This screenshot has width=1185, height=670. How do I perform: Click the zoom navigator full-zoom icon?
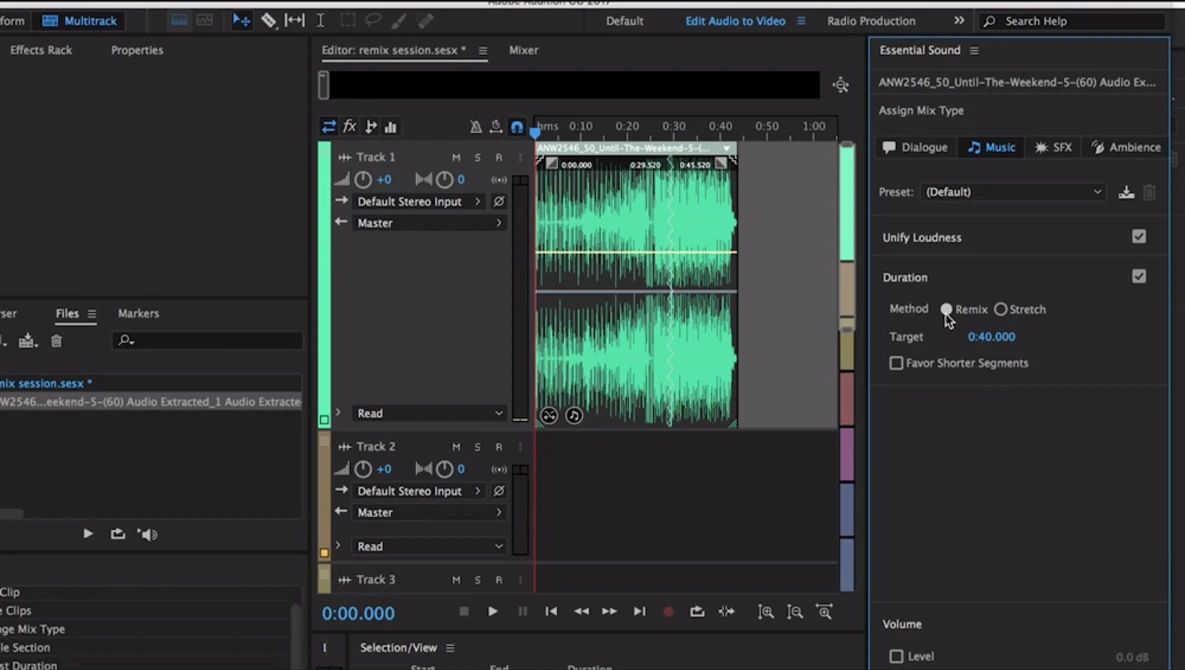coord(840,85)
